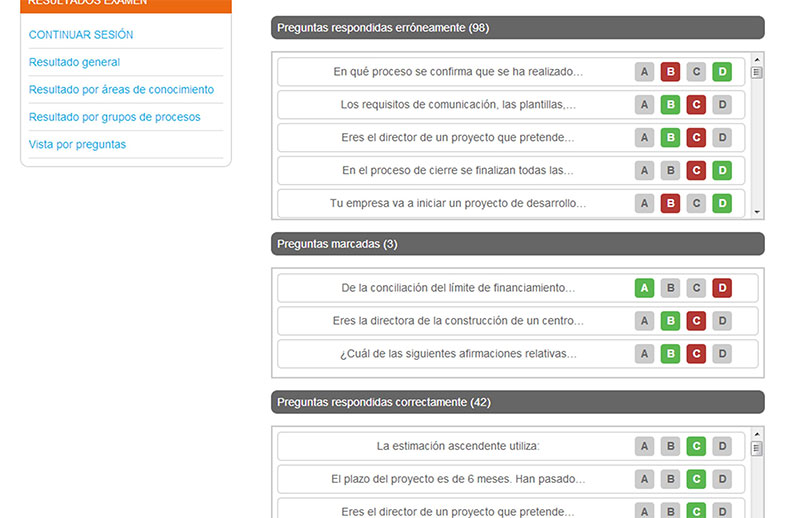This screenshot has width=800, height=518.
Task: Select gray D option on '¿Cuál de las siguientes' row
Action: click(x=722, y=354)
